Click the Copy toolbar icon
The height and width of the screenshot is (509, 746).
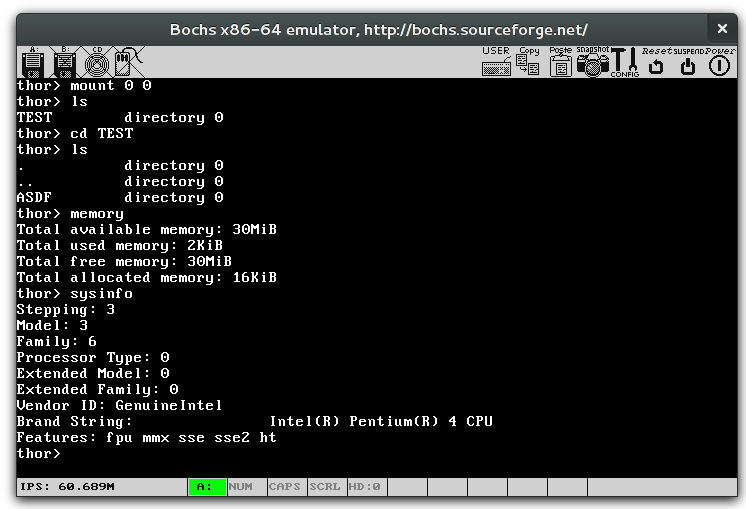[528, 62]
